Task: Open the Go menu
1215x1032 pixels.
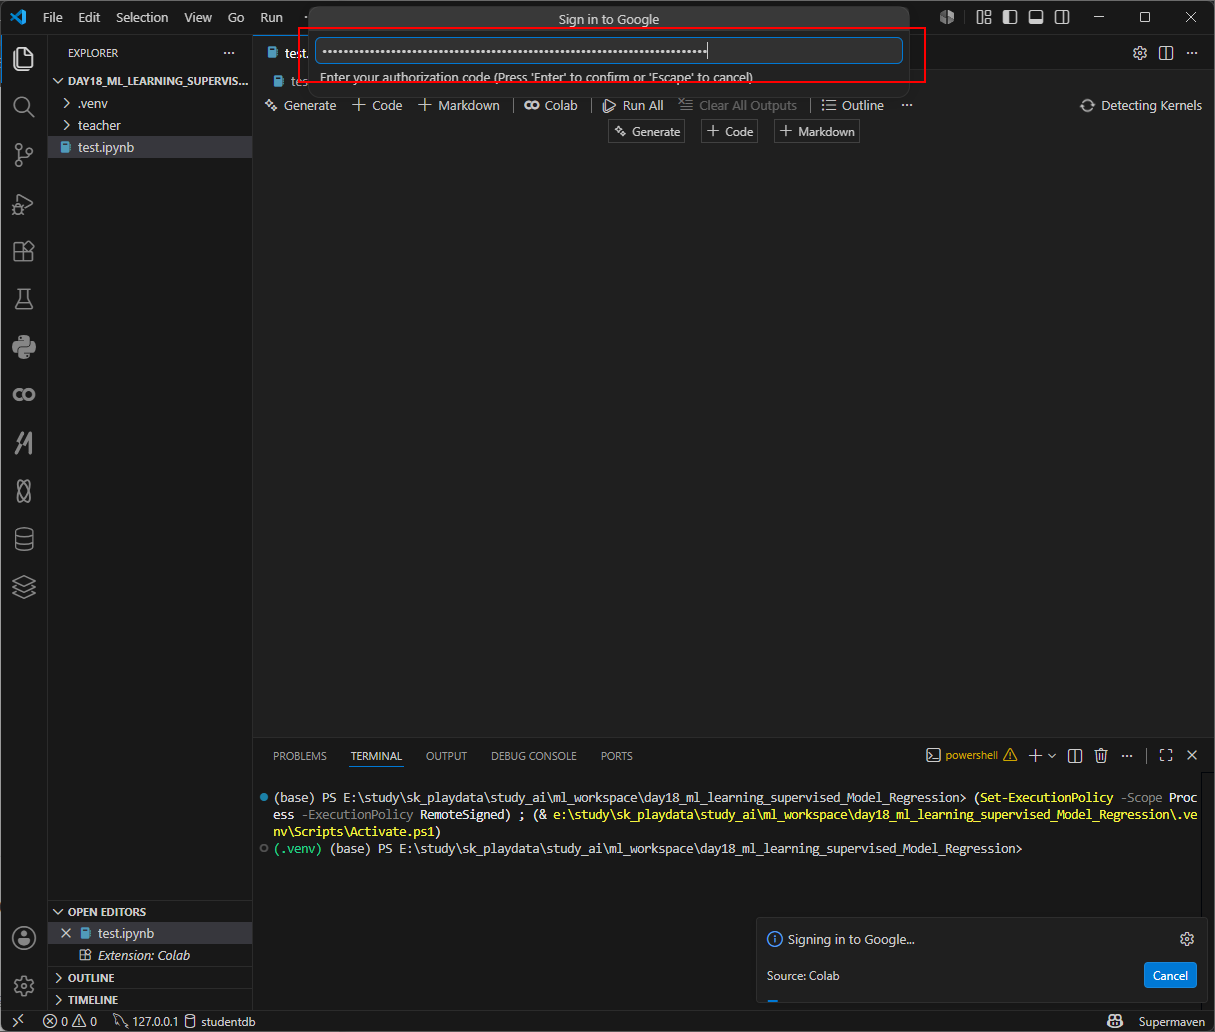Action: click(236, 17)
